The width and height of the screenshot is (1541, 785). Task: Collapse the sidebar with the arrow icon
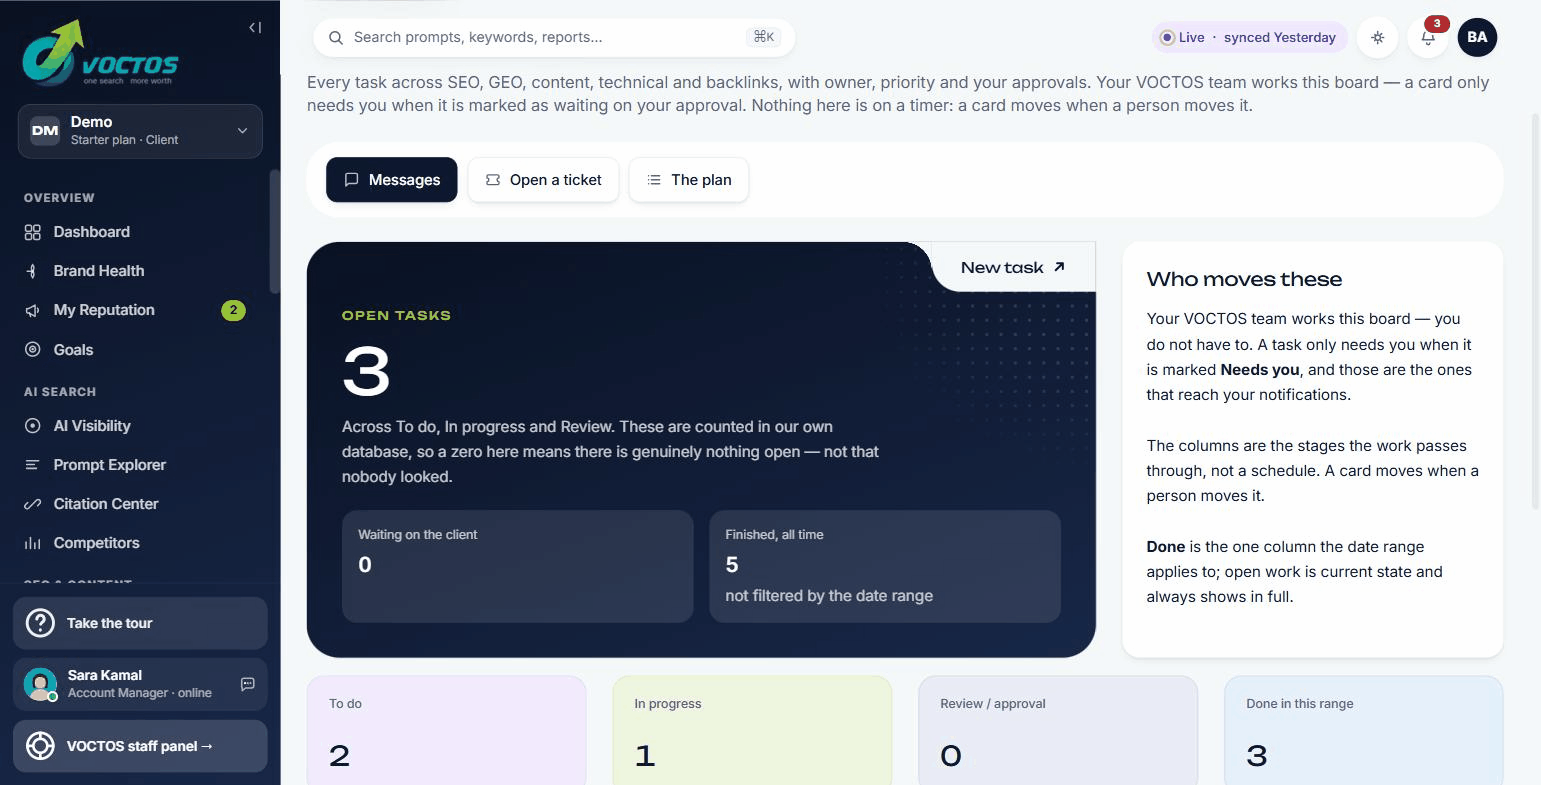(x=255, y=28)
